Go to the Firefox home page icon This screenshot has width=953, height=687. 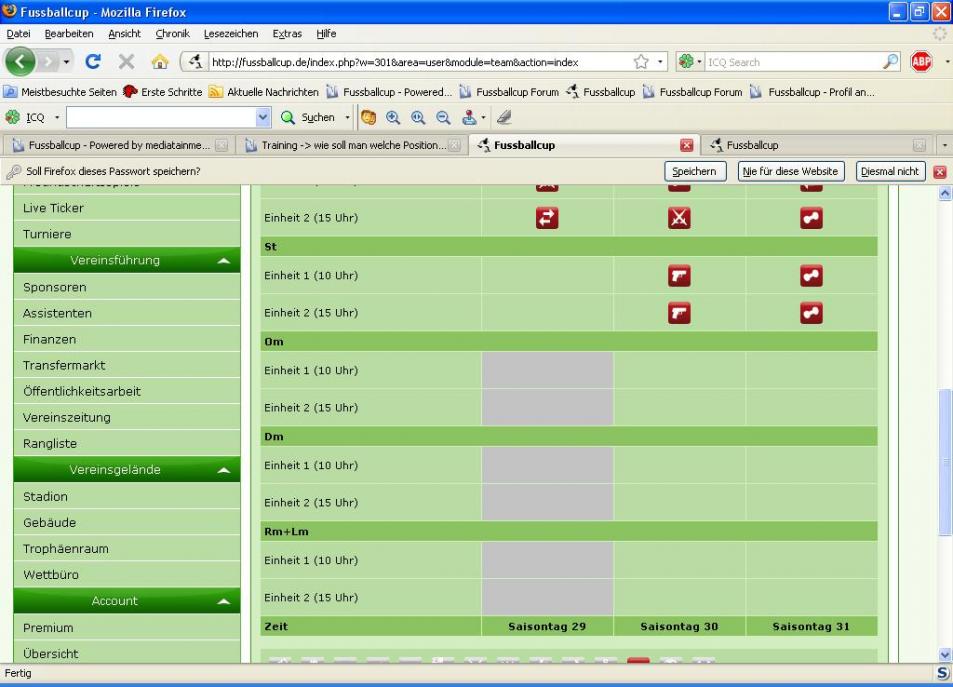[x=159, y=62]
